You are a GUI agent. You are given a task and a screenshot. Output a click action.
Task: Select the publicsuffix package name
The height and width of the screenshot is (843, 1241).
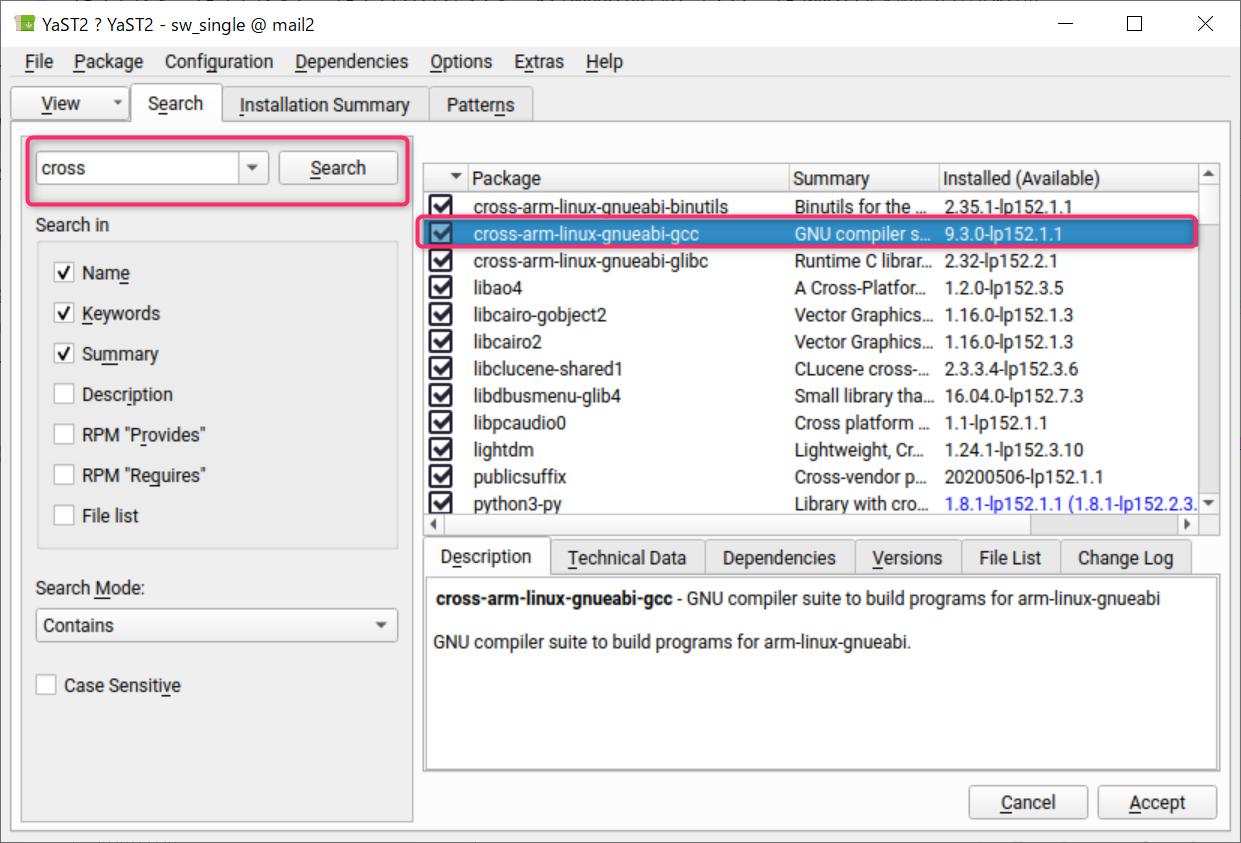[x=520, y=476]
